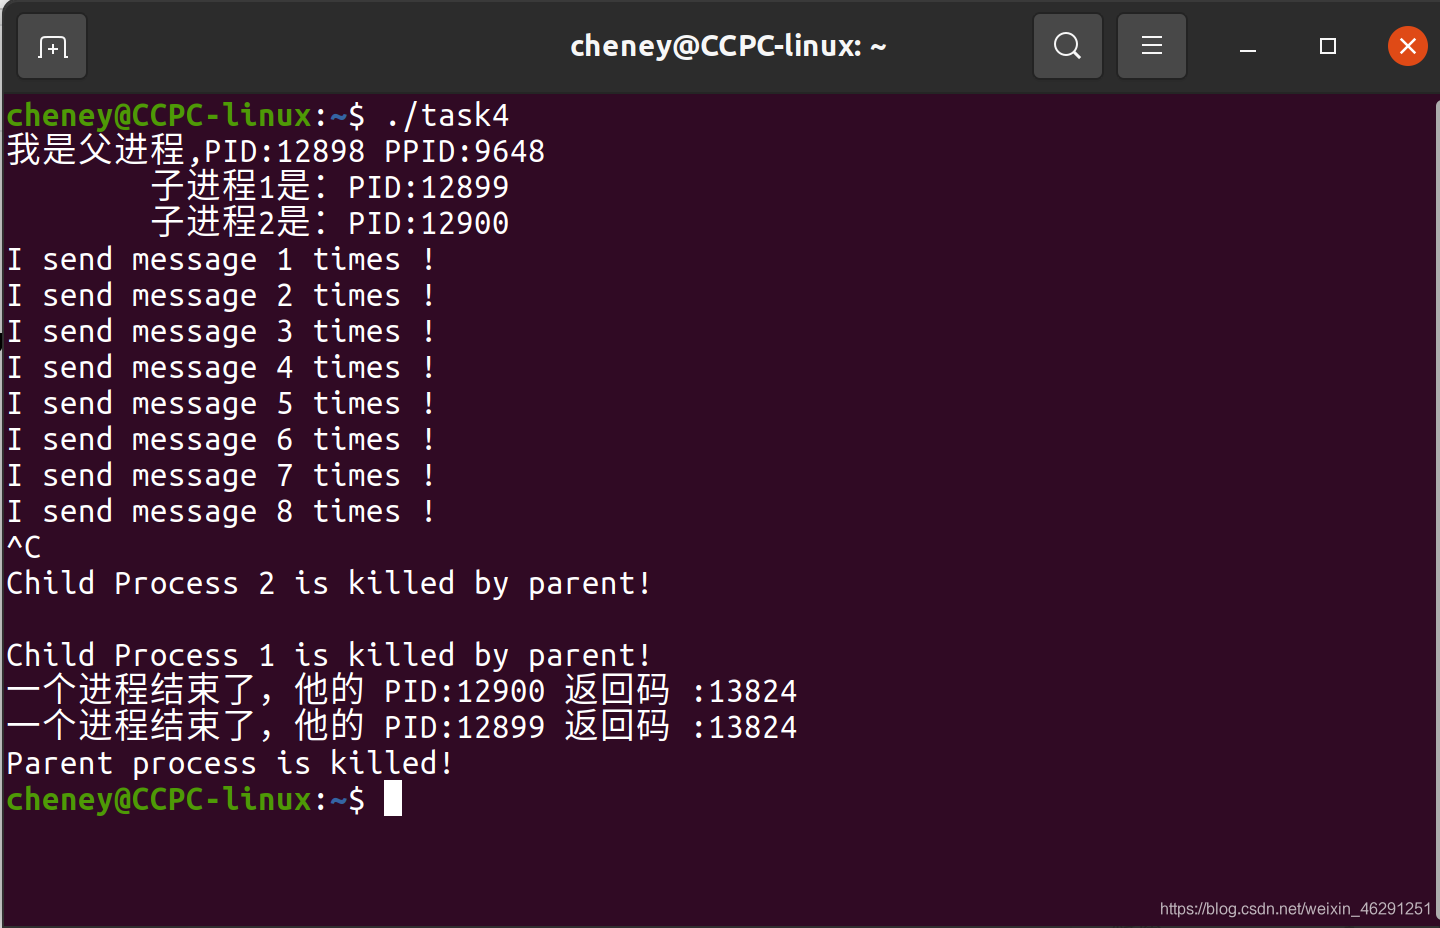1440x928 pixels.
Task: Click line 'I send message 2 times !'
Action: pos(221,296)
